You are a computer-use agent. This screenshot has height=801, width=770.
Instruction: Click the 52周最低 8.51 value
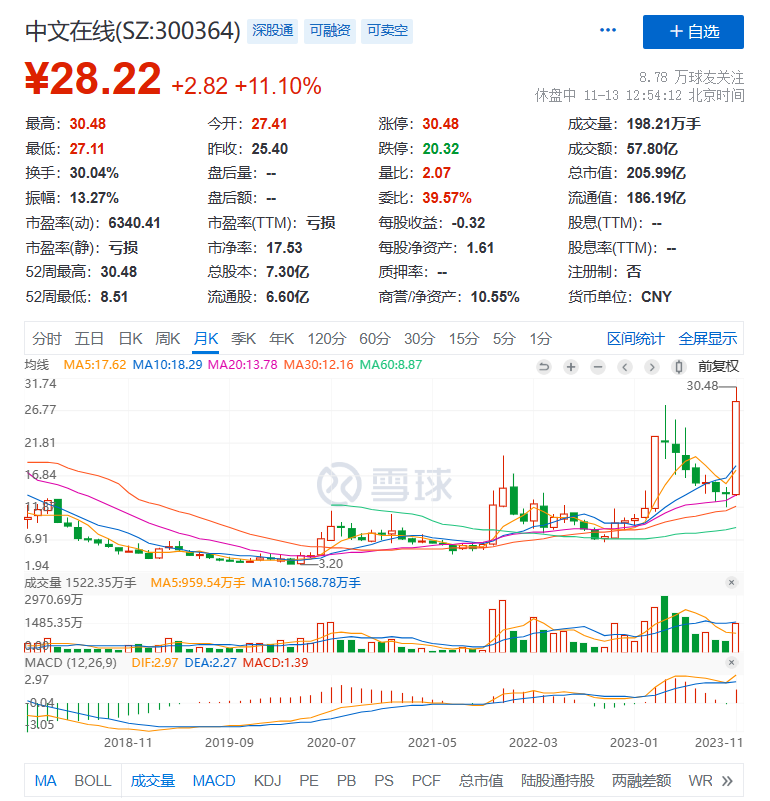pyautogui.click(x=114, y=297)
